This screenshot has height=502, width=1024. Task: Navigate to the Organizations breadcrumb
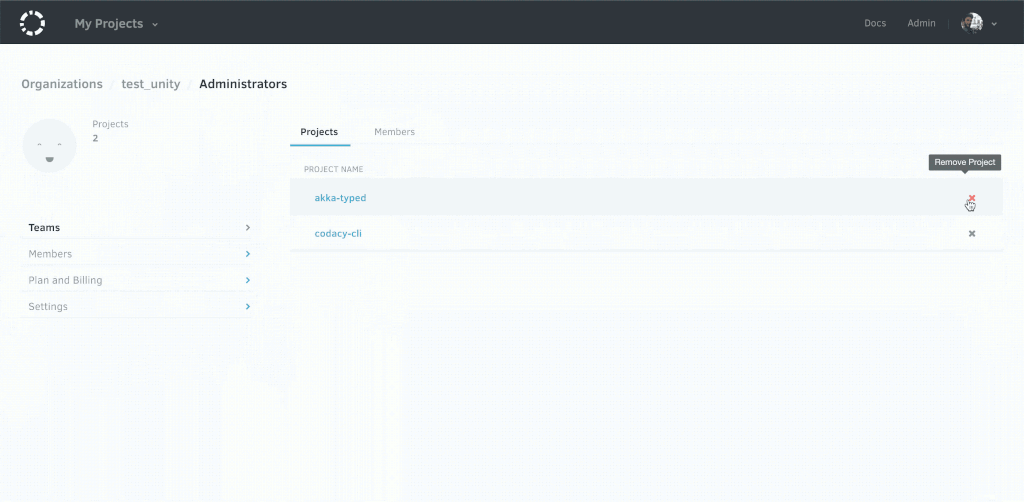tap(62, 84)
